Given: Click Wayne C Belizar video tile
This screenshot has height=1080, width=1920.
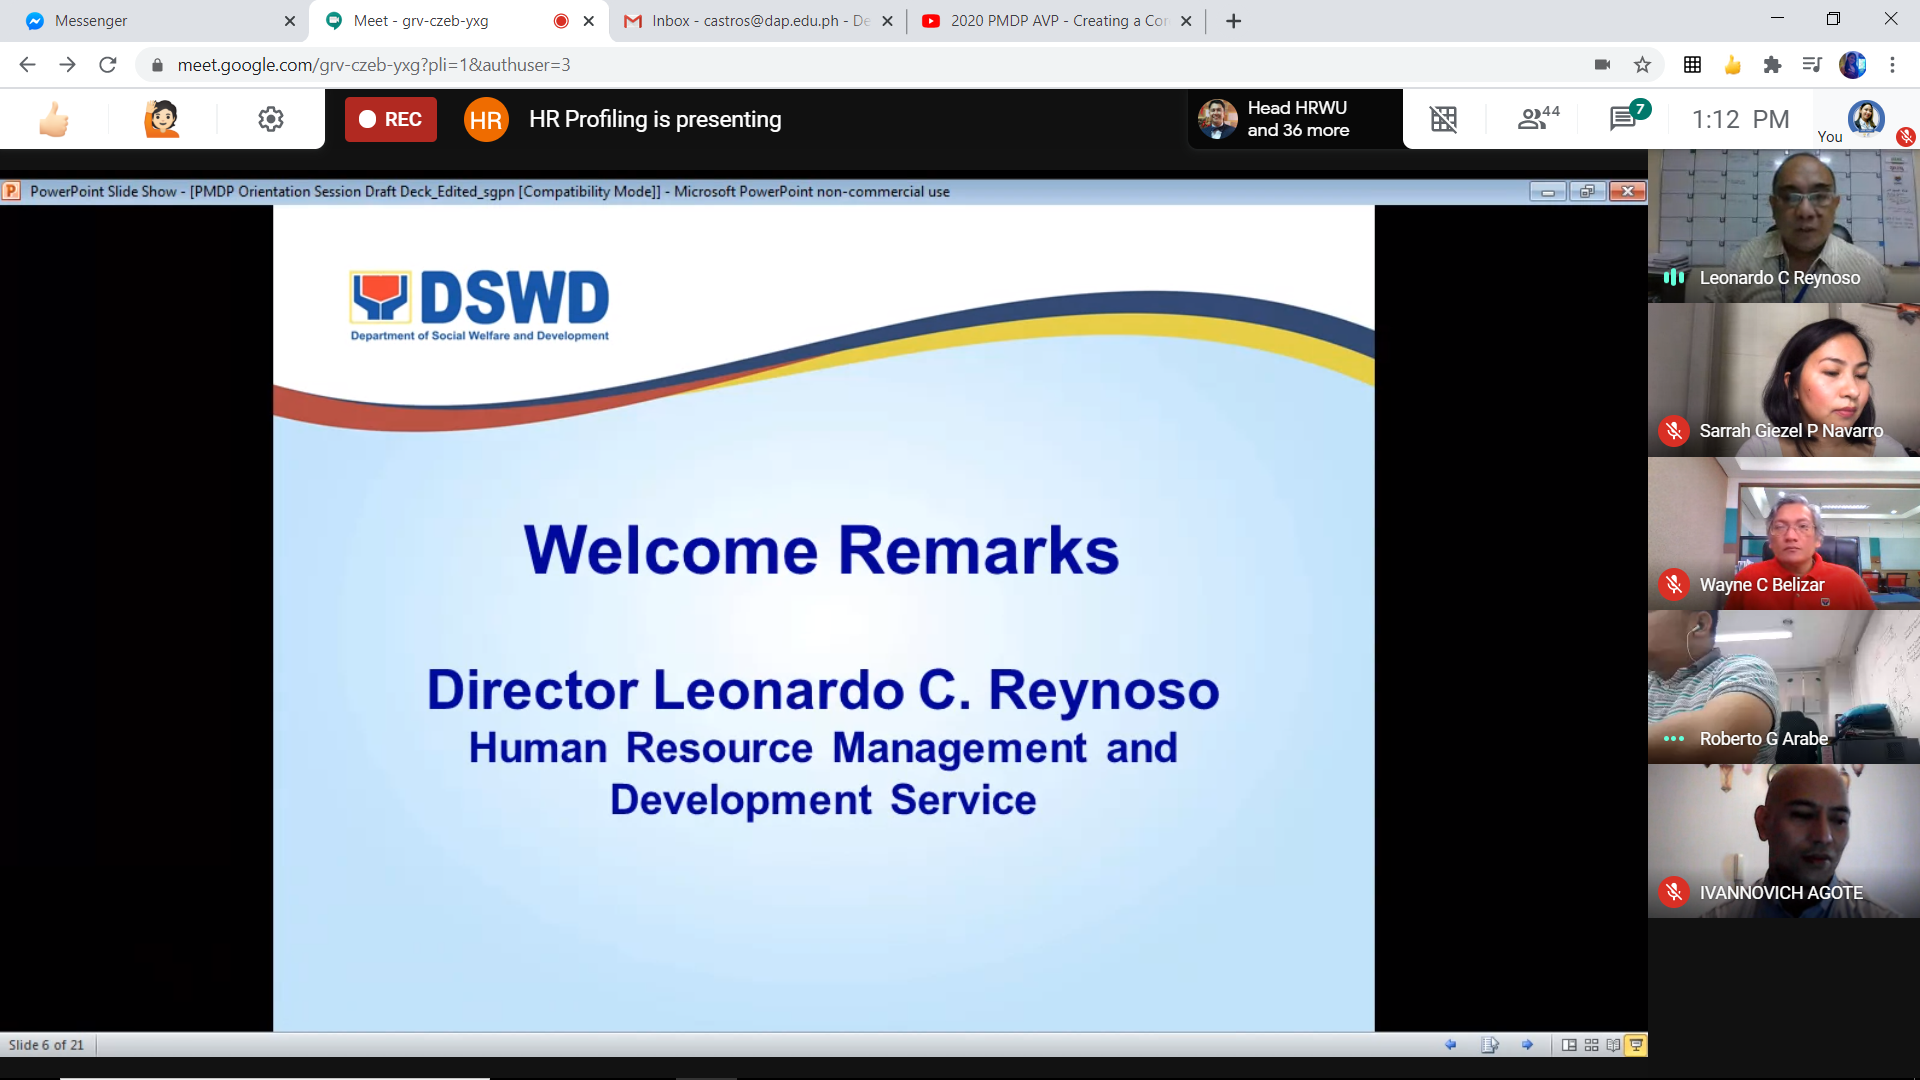Looking at the screenshot, I should tap(1783, 534).
